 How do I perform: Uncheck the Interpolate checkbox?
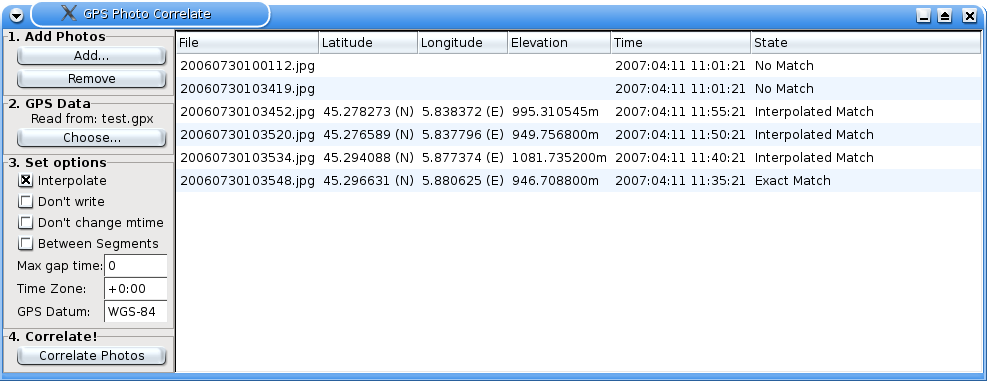point(26,181)
